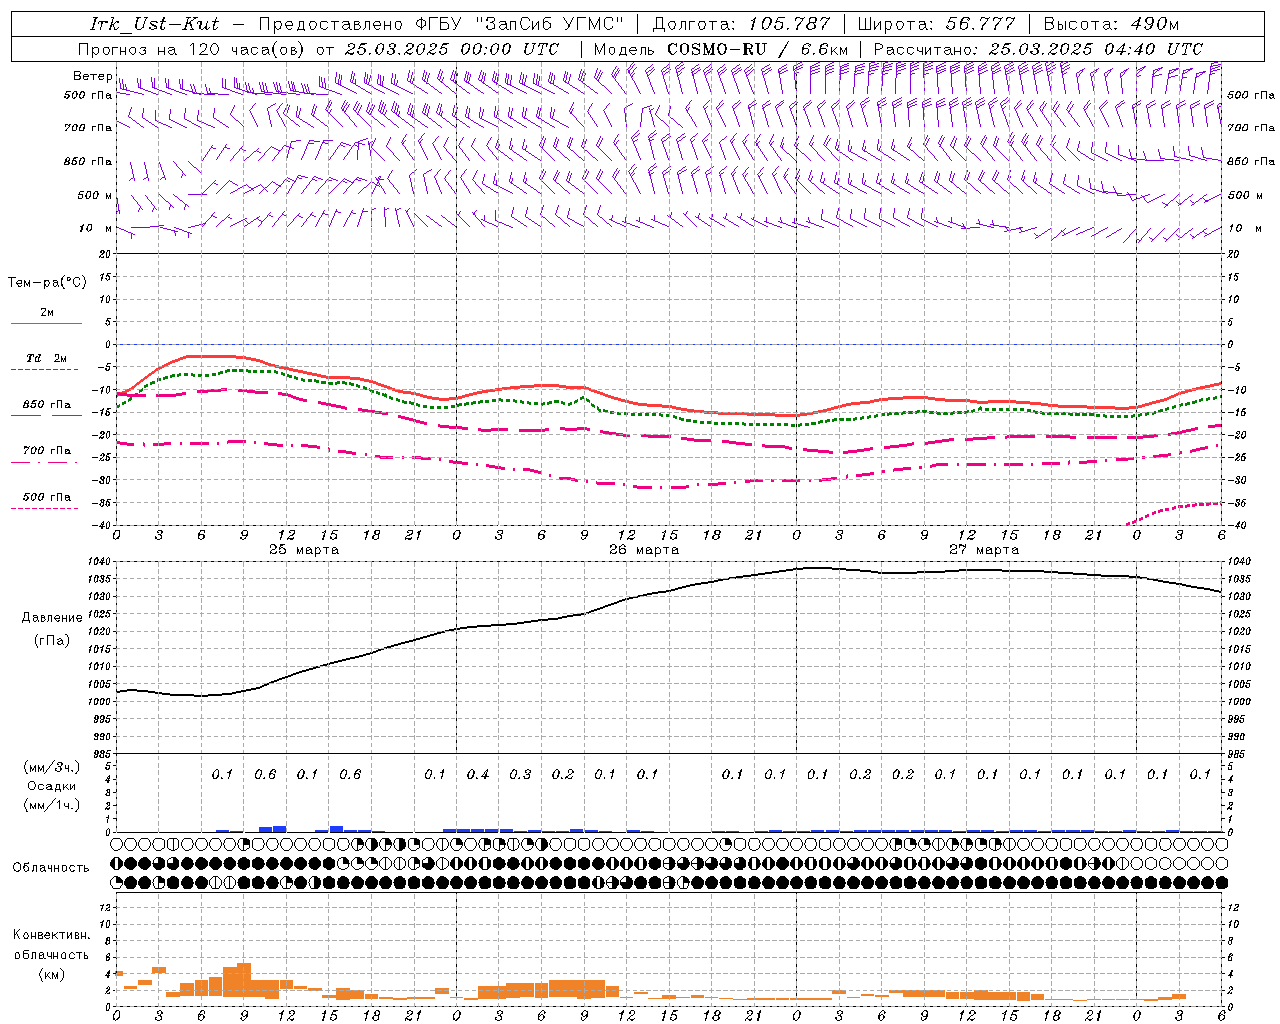Click the longitude value Долгота: 105.787
1280x1024 pixels.
pyautogui.click(x=741, y=24)
